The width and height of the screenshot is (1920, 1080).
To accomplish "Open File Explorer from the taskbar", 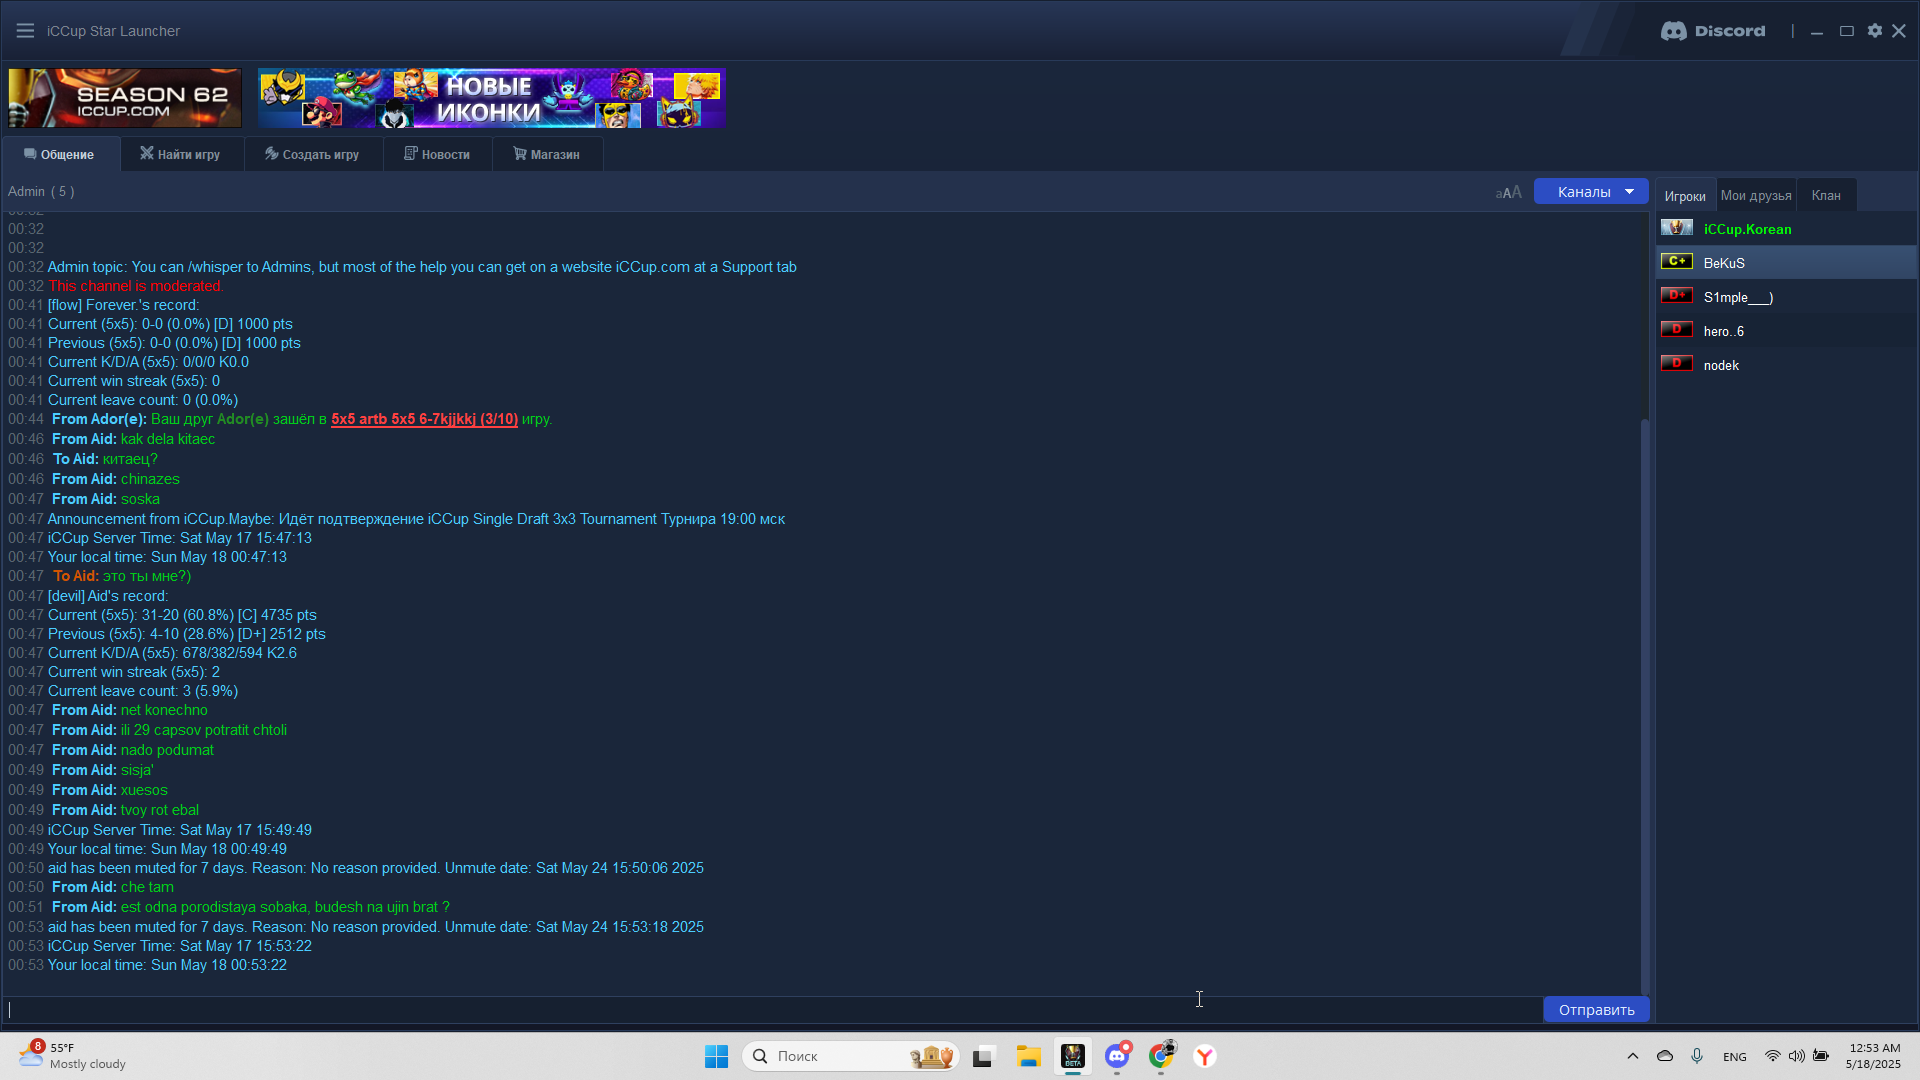I will [1029, 1056].
